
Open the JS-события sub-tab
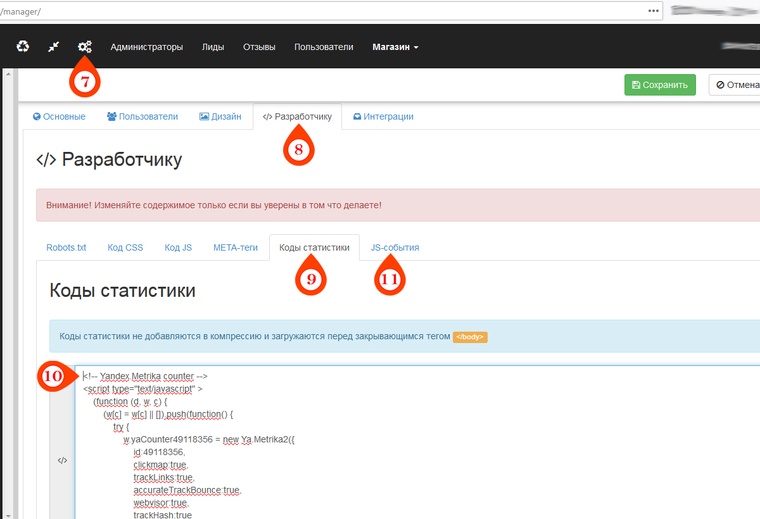tap(395, 247)
